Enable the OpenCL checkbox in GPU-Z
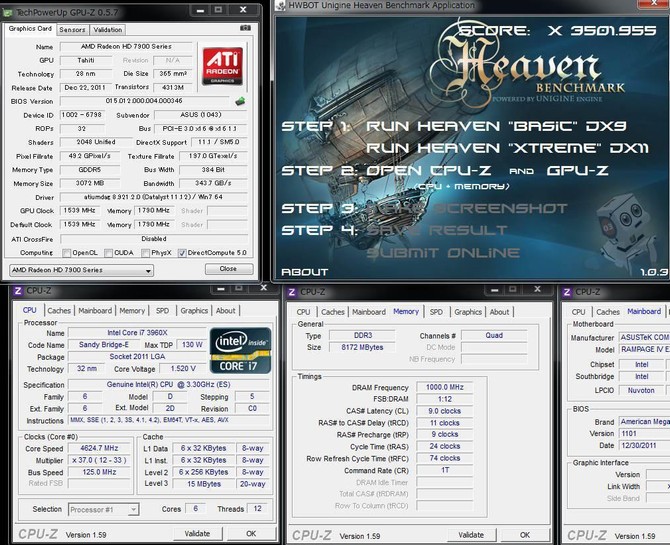670x545 pixels. (66, 253)
